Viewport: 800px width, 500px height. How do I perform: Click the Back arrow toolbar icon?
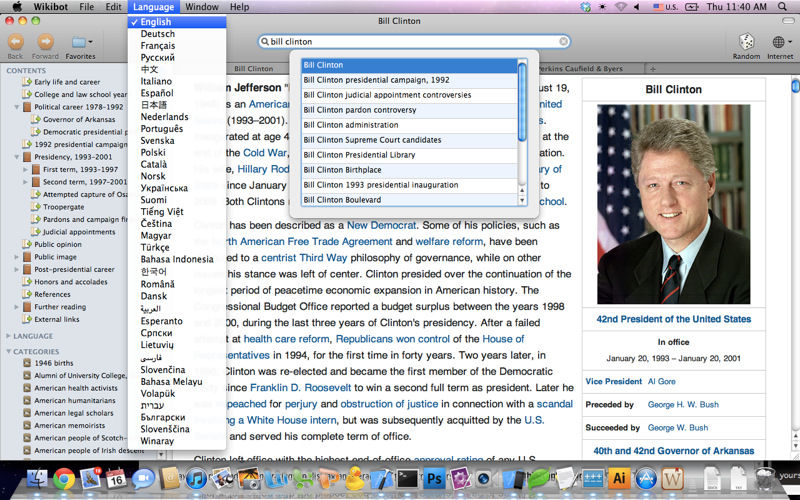pyautogui.click(x=15, y=42)
